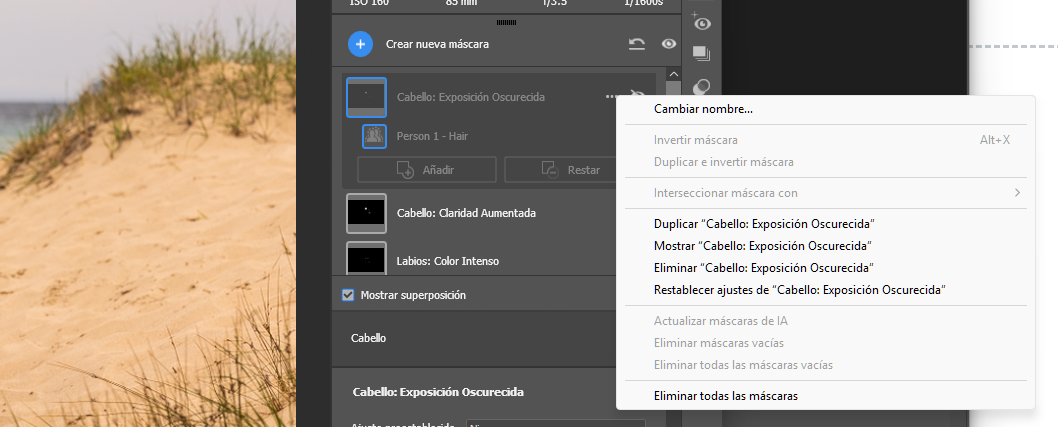Choose Restablecer ajustes de “Cabello: Exposición Oscurecida”
This screenshot has width=1058, height=427.
pos(800,290)
